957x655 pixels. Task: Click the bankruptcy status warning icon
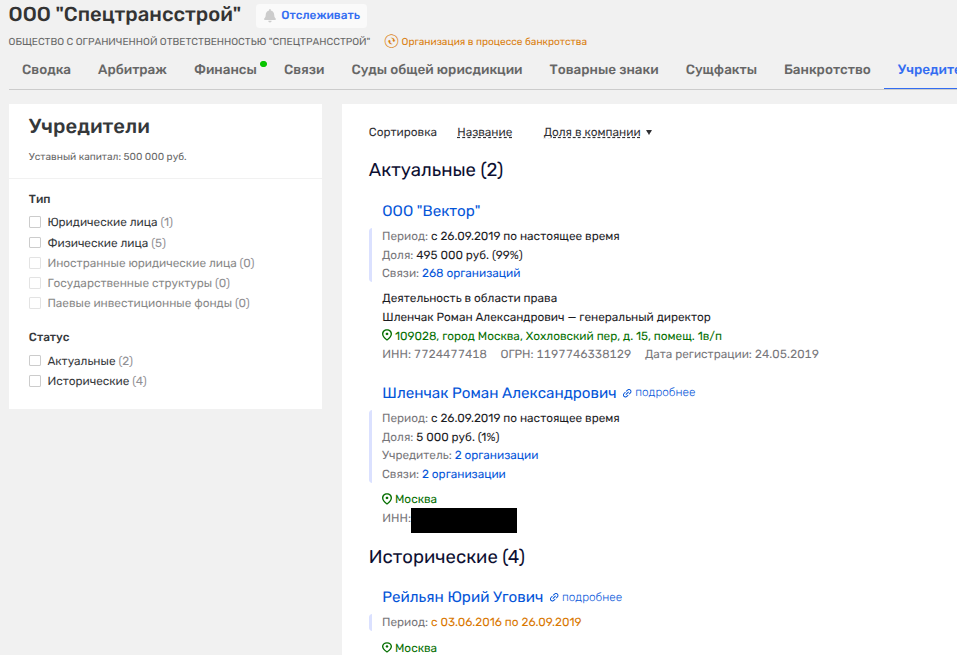click(391, 42)
